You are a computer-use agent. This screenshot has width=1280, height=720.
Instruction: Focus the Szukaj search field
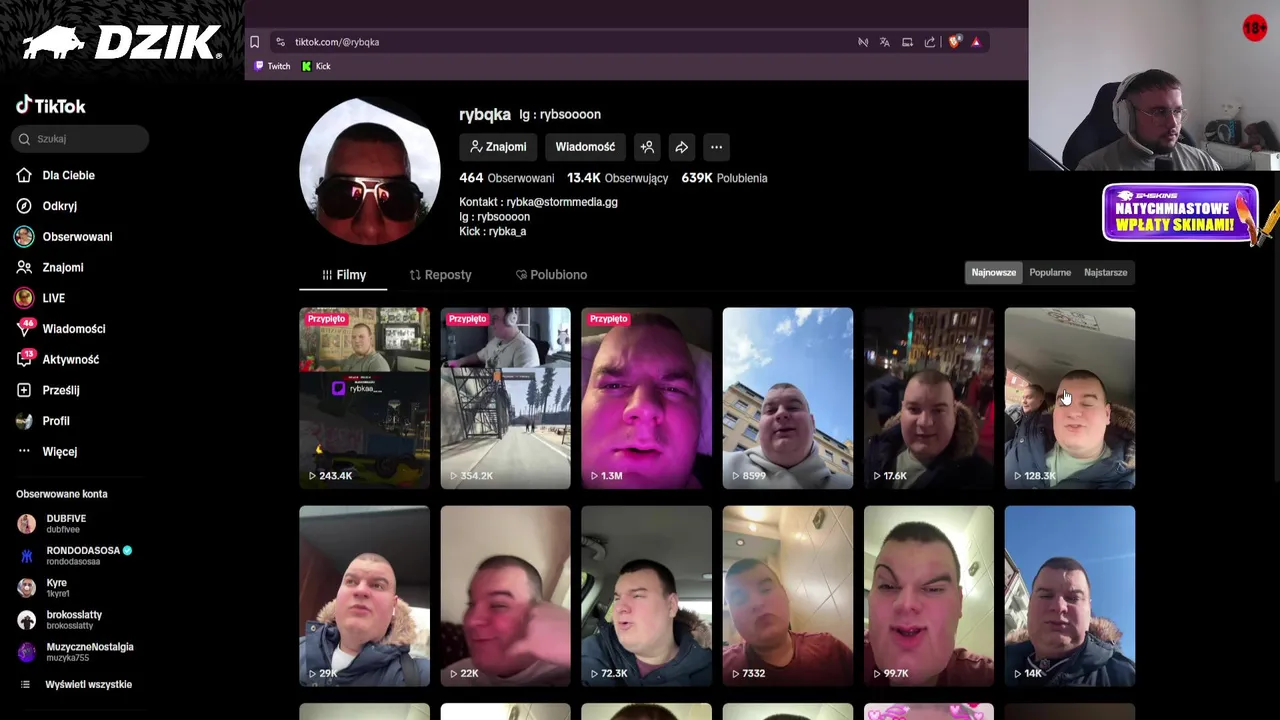coord(81,139)
